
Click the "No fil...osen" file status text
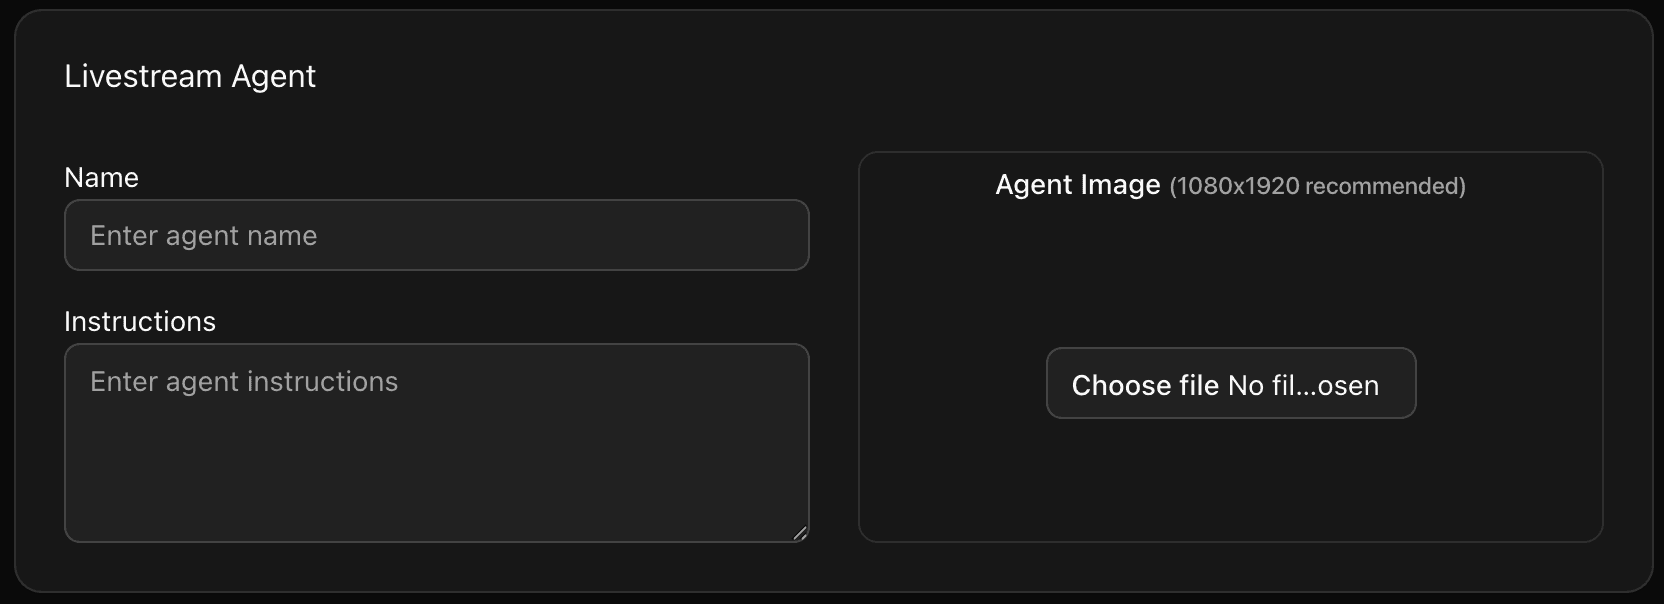point(1303,386)
